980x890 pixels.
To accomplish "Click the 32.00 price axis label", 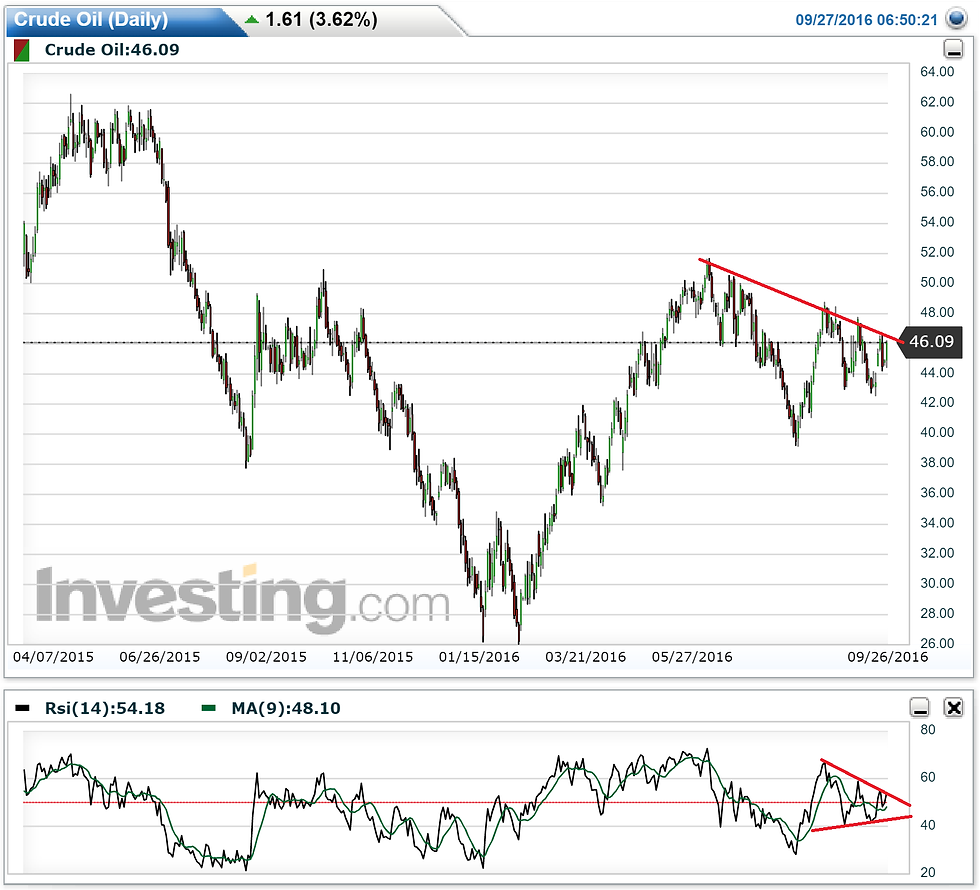I will 937,553.
